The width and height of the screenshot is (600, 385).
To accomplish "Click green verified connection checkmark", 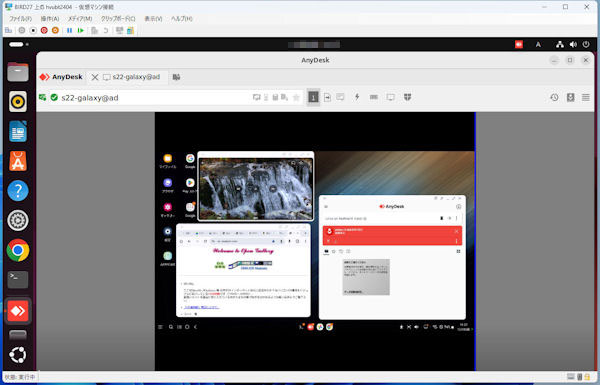I will tap(54, 98).
